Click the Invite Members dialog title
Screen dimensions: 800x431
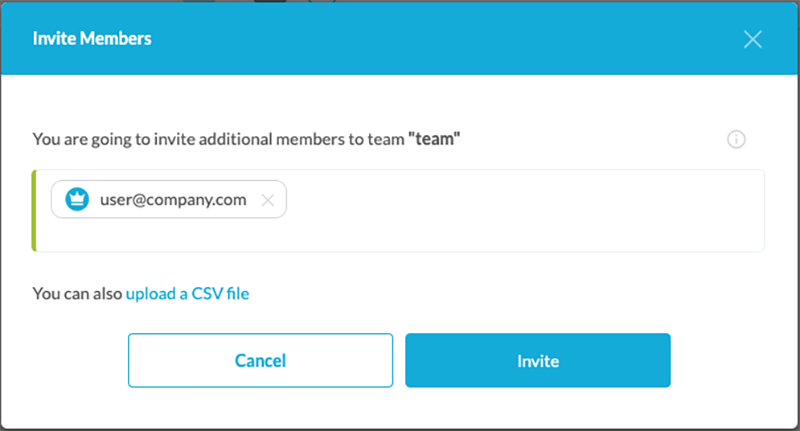[92, 39]
